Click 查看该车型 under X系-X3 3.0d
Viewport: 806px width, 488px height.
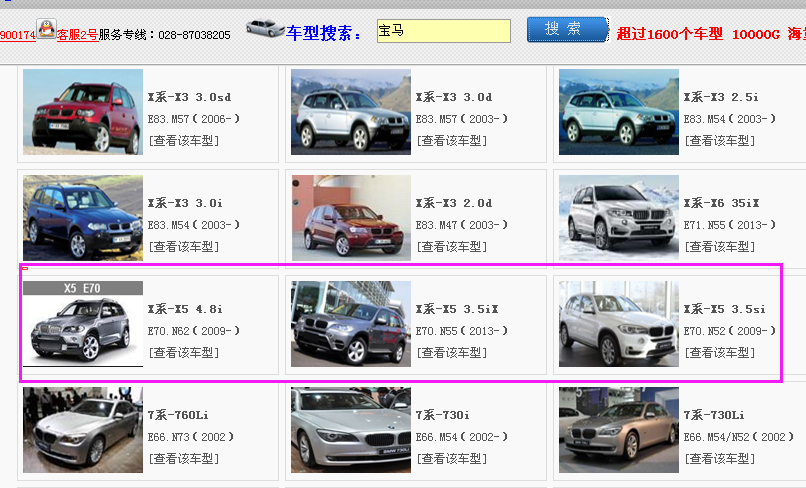coord(452,141)
